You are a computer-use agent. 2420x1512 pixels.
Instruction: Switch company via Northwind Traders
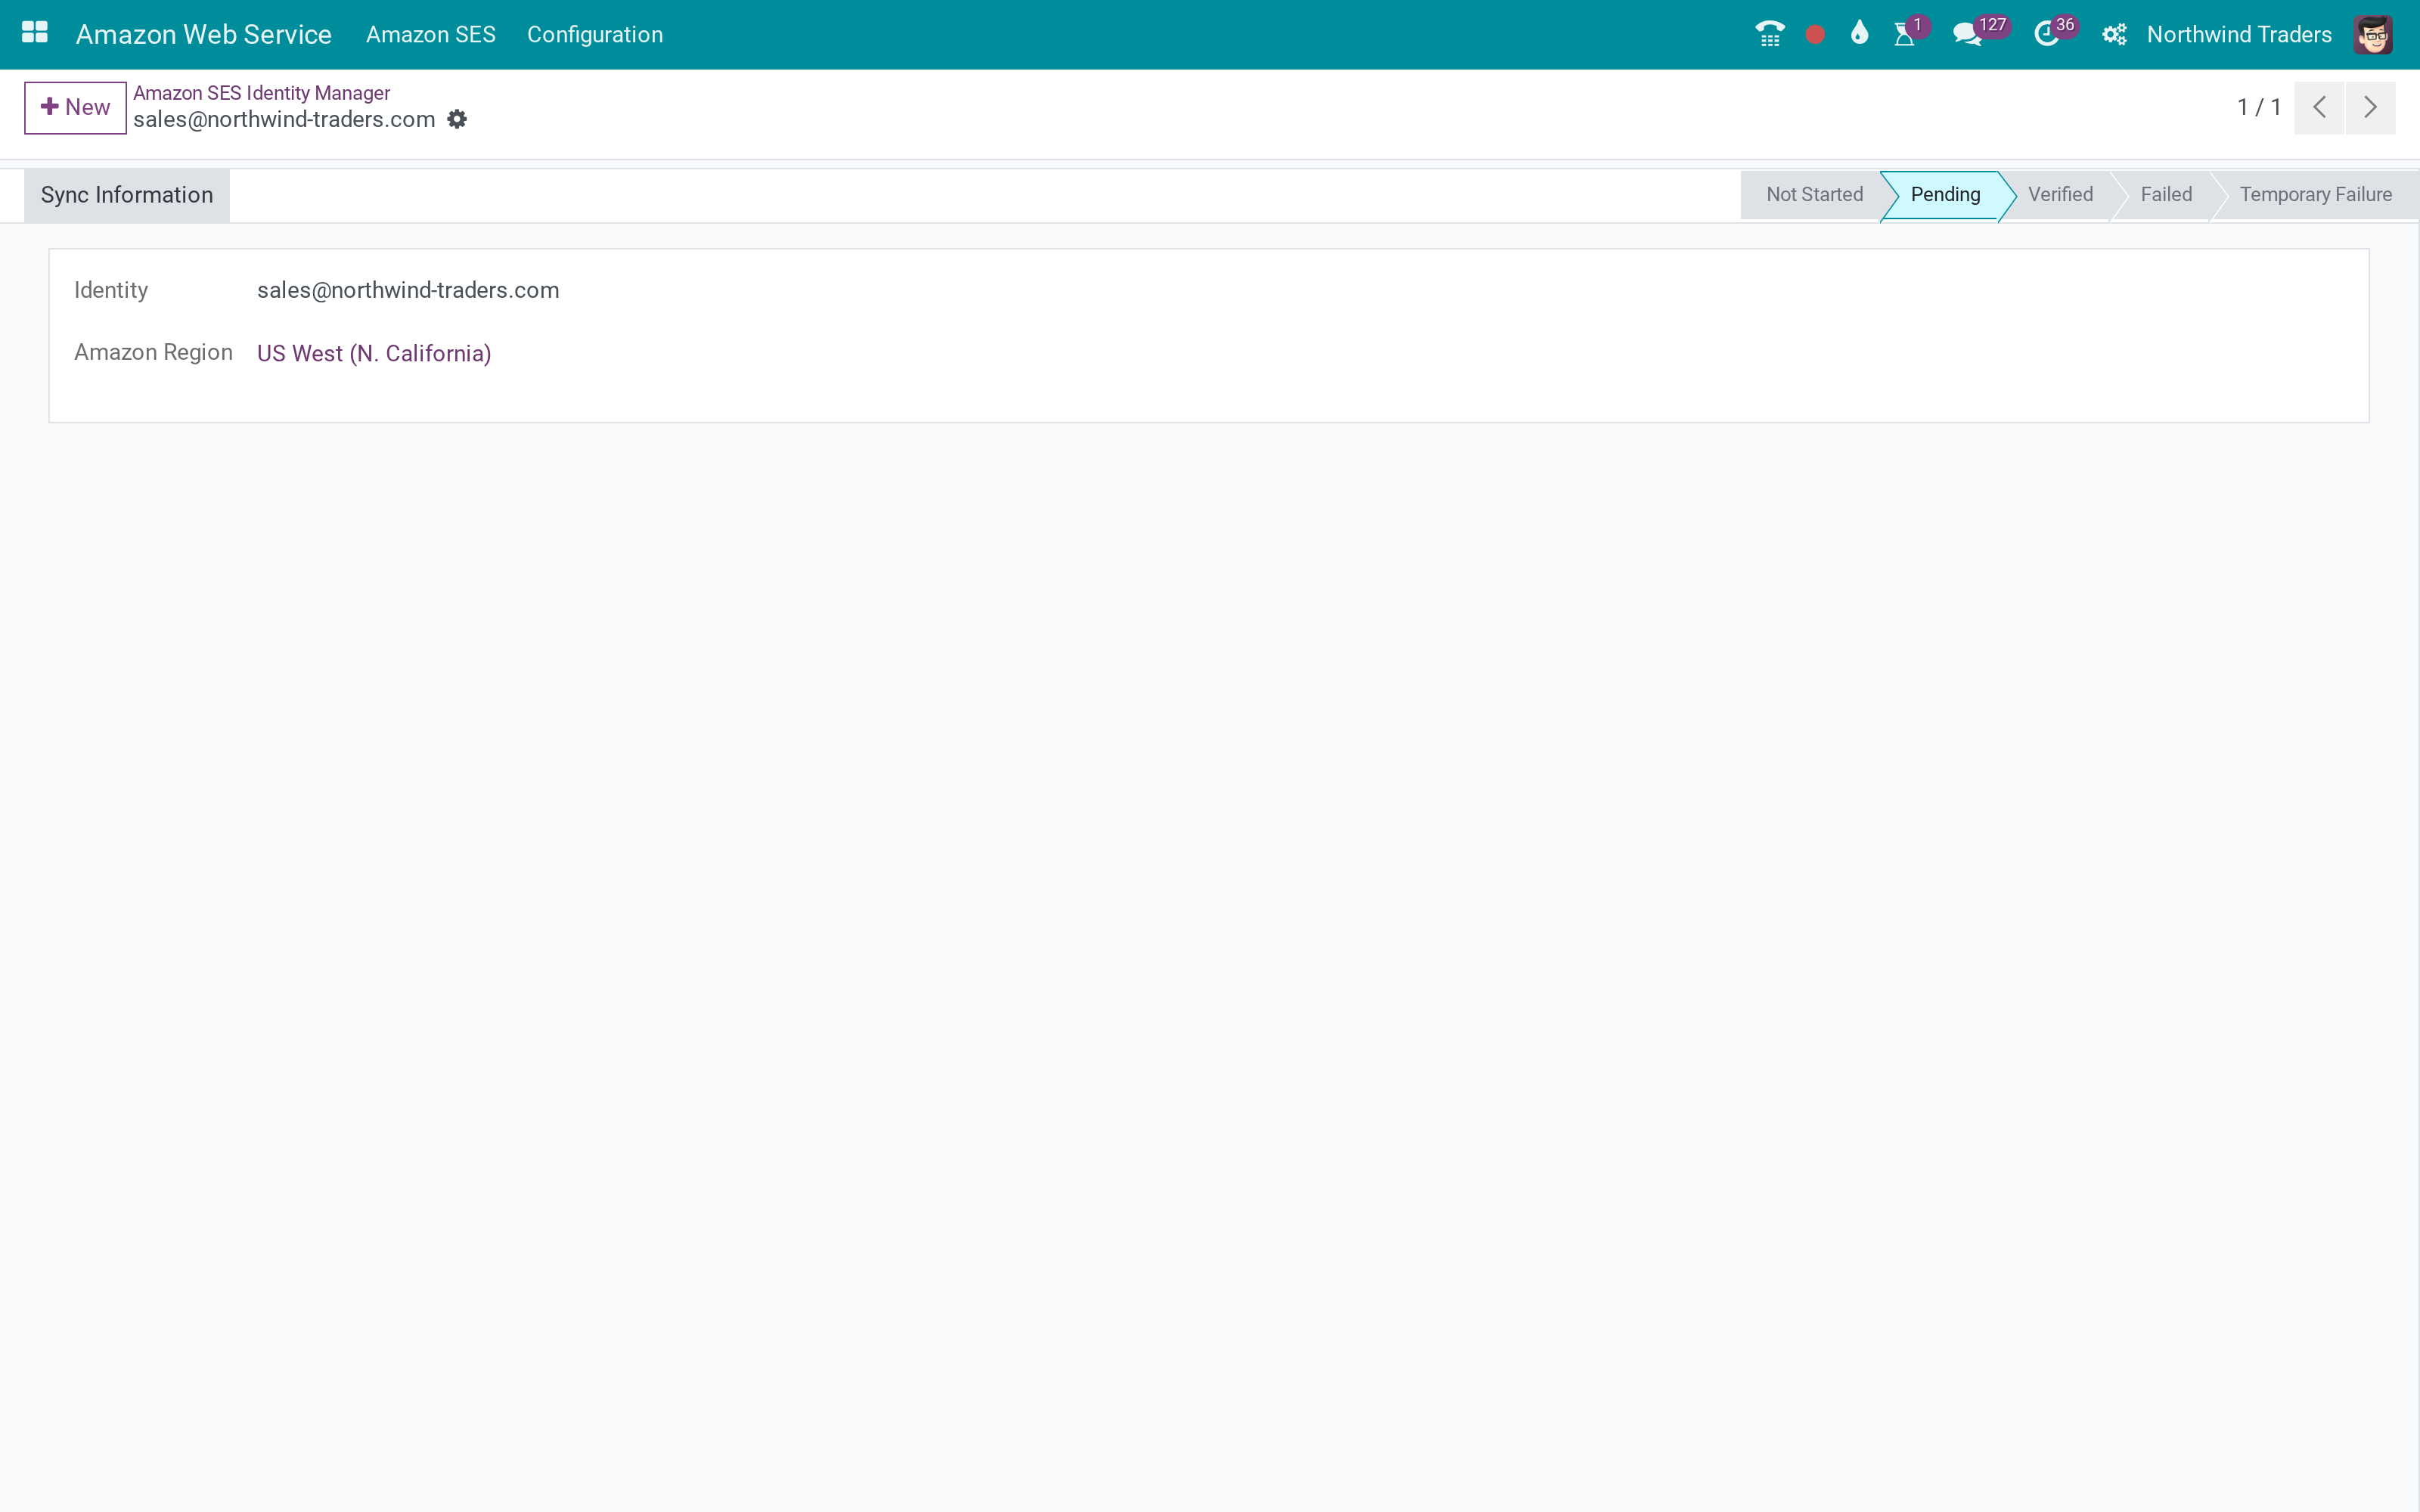(x=2239, y=34)
